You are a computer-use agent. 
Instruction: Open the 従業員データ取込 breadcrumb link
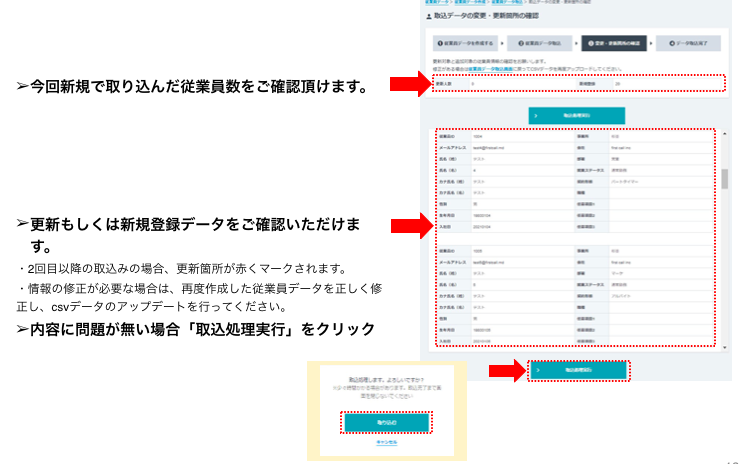coord(507,2)
